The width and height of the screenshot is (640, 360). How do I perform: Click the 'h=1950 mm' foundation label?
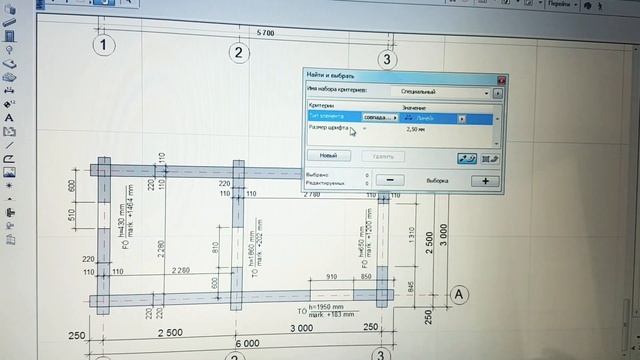326,307
